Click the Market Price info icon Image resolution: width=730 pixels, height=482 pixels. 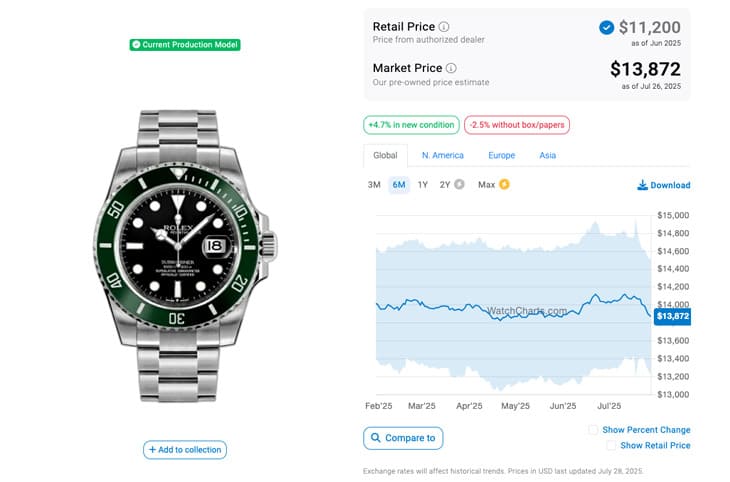451,68
